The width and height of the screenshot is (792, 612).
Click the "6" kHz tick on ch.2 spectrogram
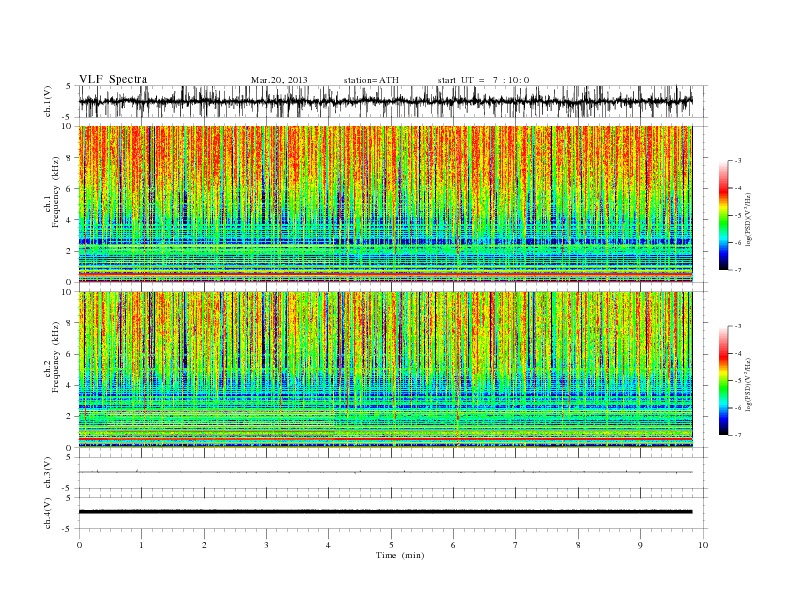click(x=70, y=354)
